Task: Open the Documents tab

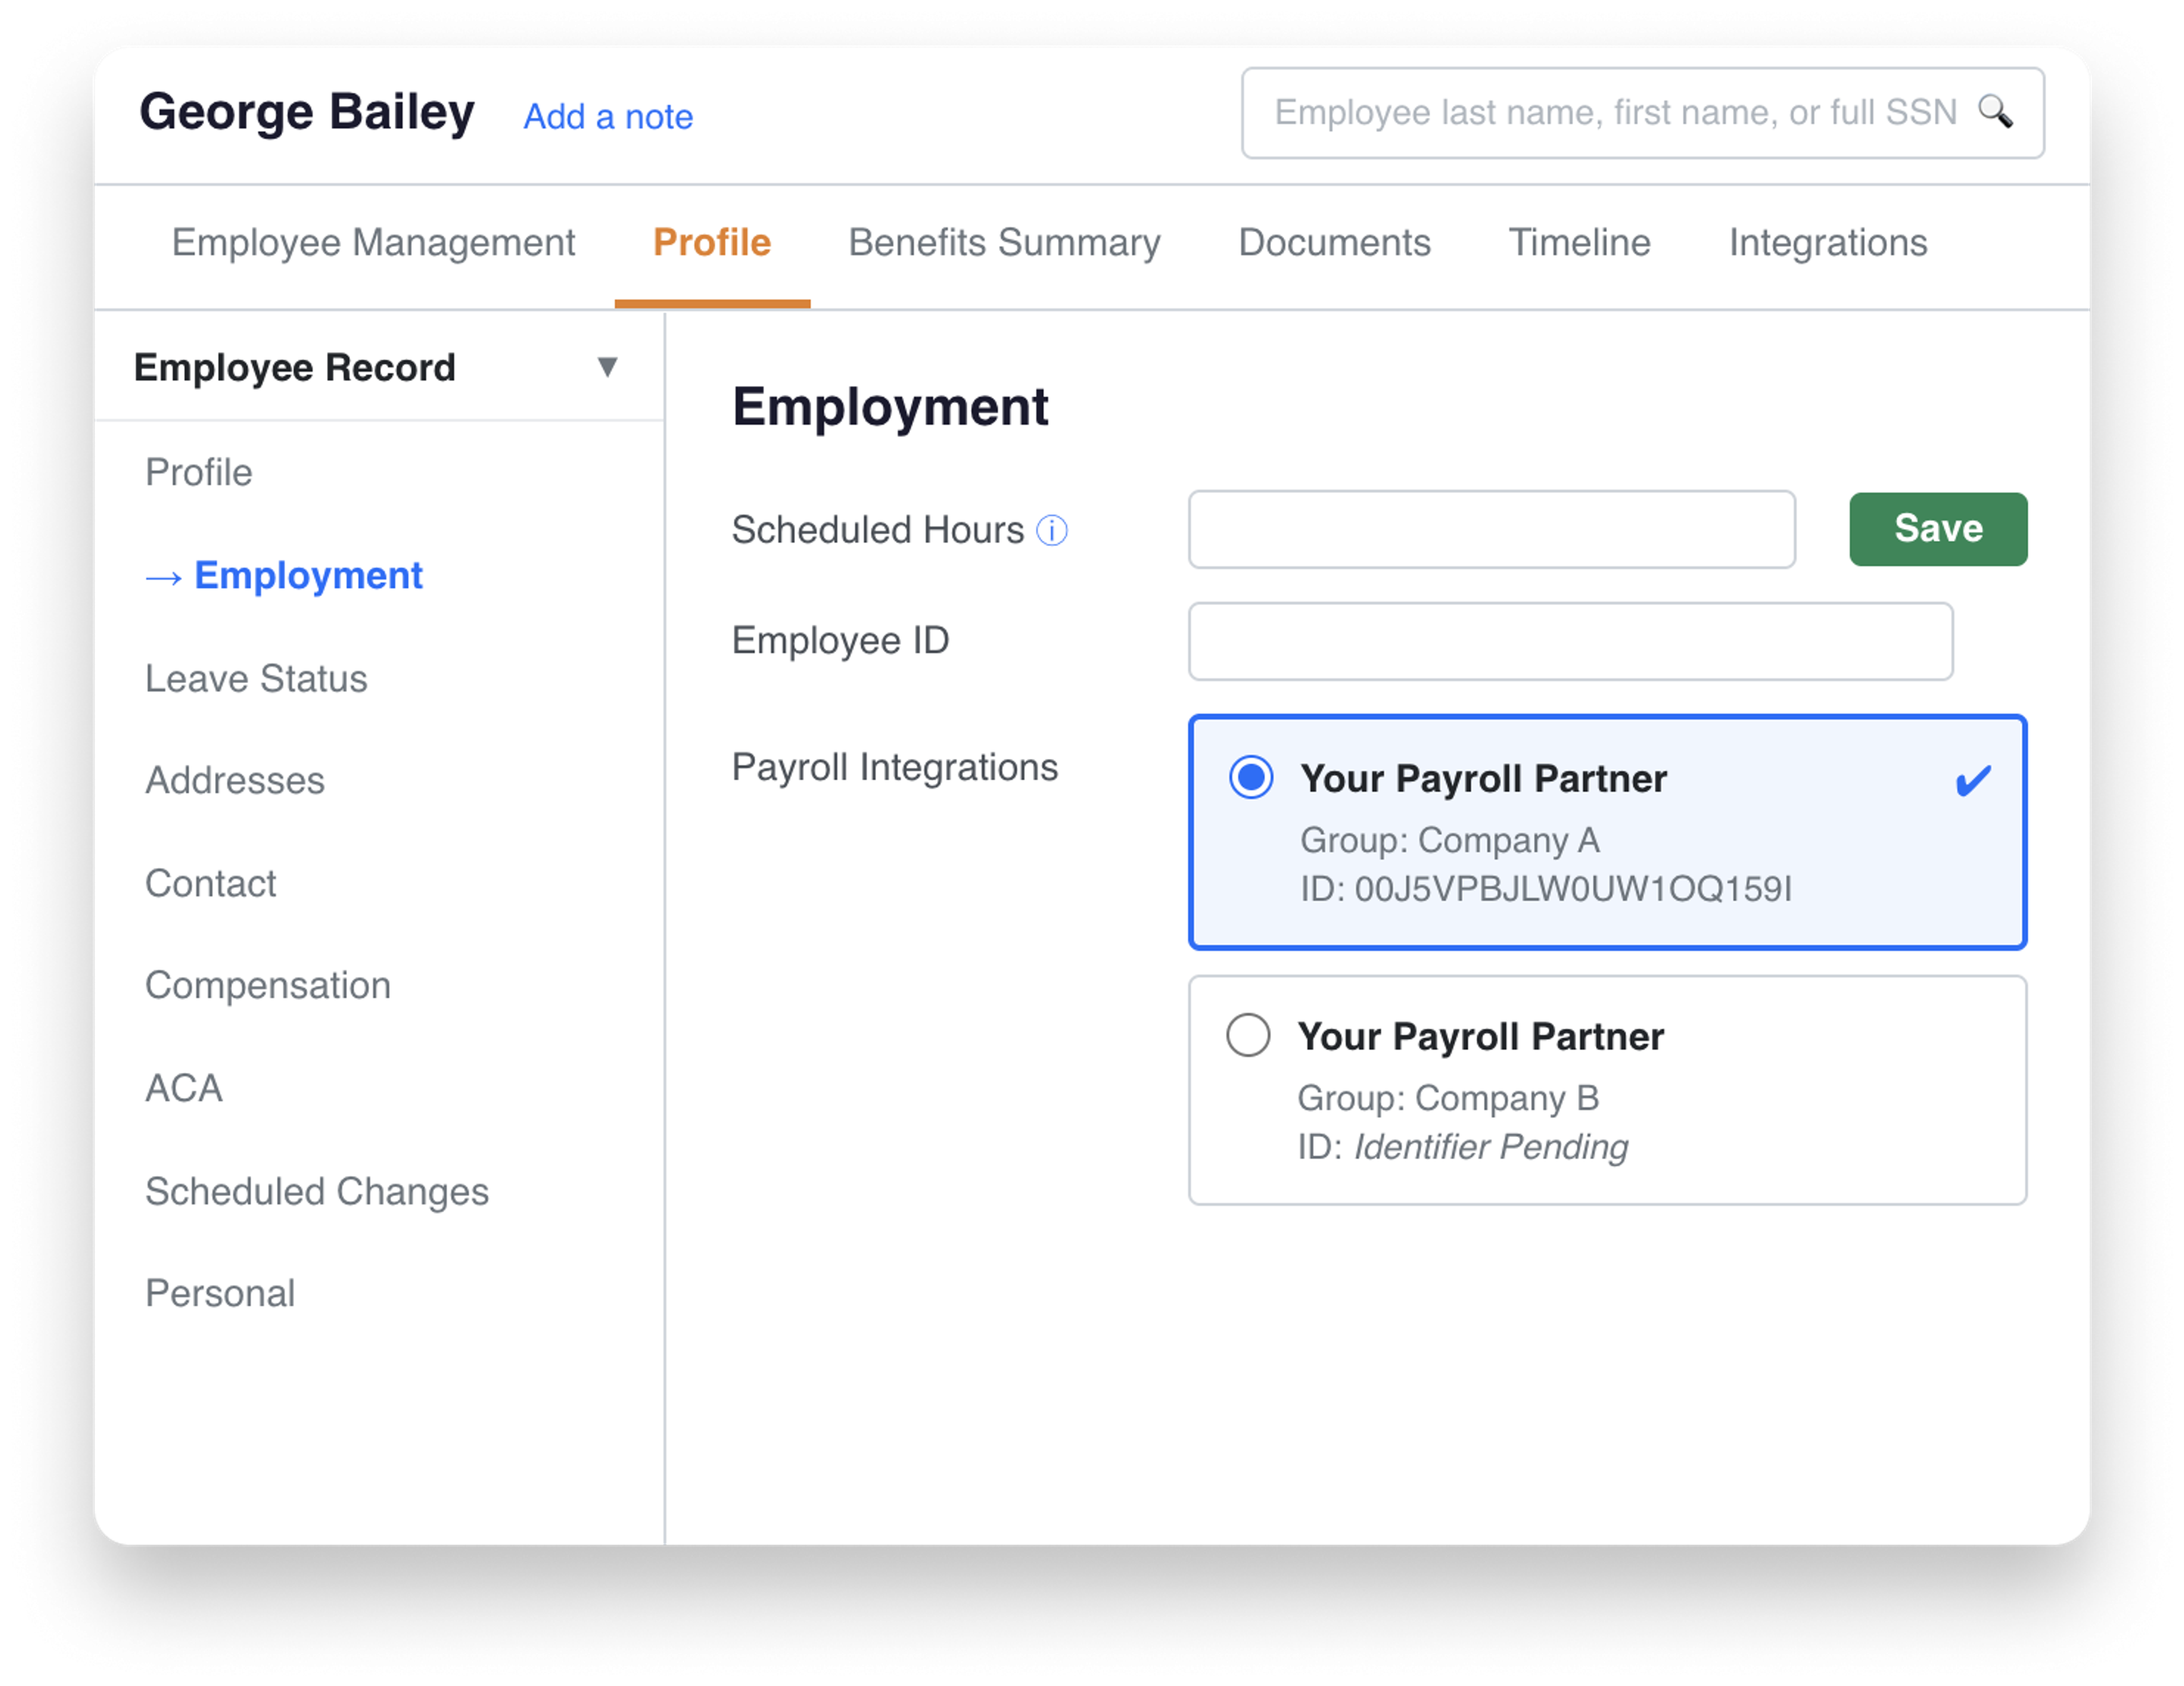Action: pyautogui.click(x=1334, y=243)
